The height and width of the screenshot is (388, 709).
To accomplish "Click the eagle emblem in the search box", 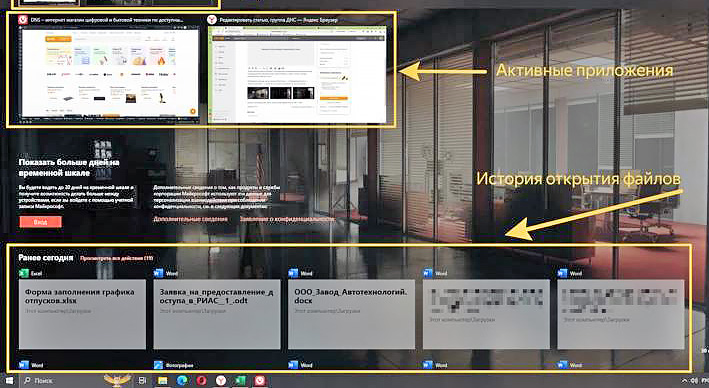I will 117,380.
